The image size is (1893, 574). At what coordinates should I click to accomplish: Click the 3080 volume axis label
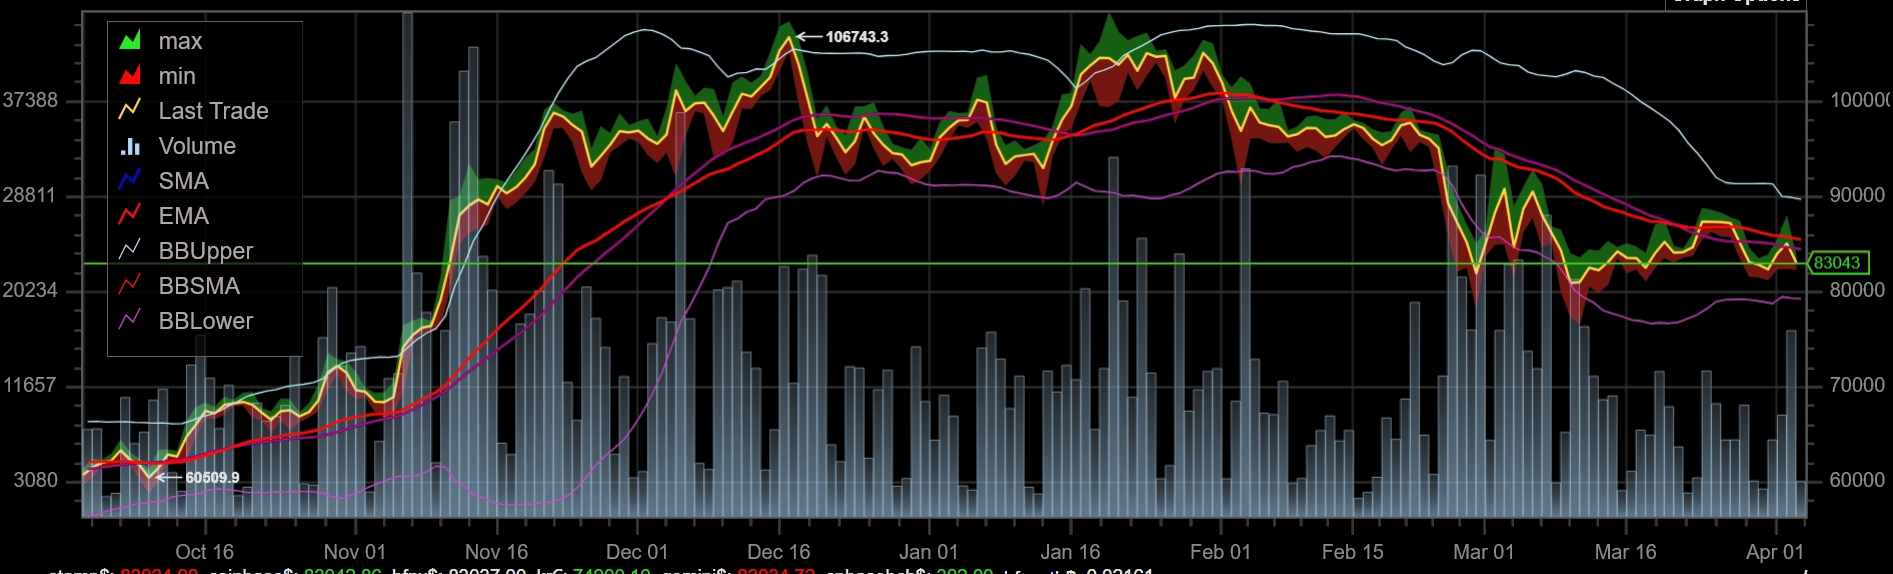36,480
